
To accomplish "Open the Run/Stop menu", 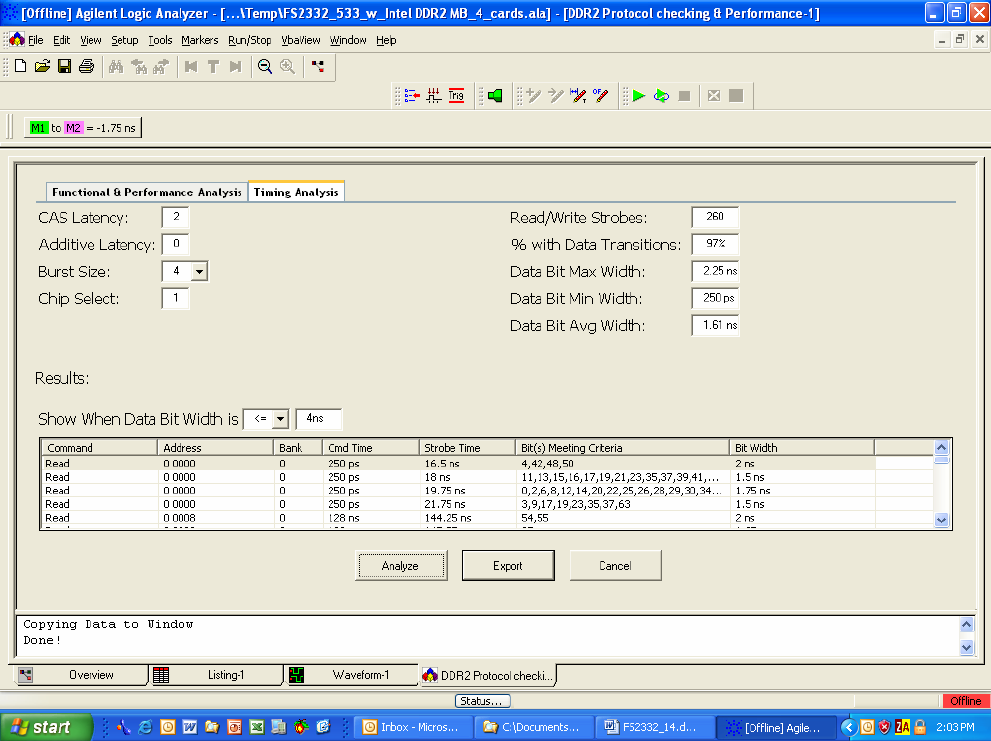I will point(249,40).
